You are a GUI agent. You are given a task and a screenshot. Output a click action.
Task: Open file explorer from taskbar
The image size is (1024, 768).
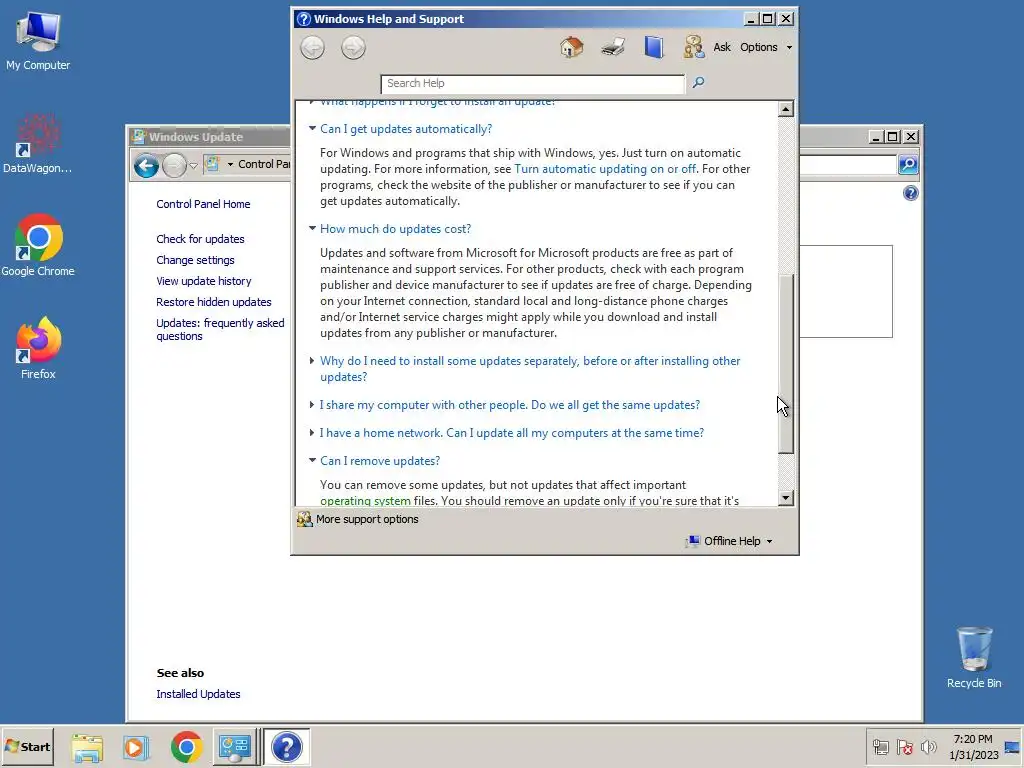(x=87, y=747)
